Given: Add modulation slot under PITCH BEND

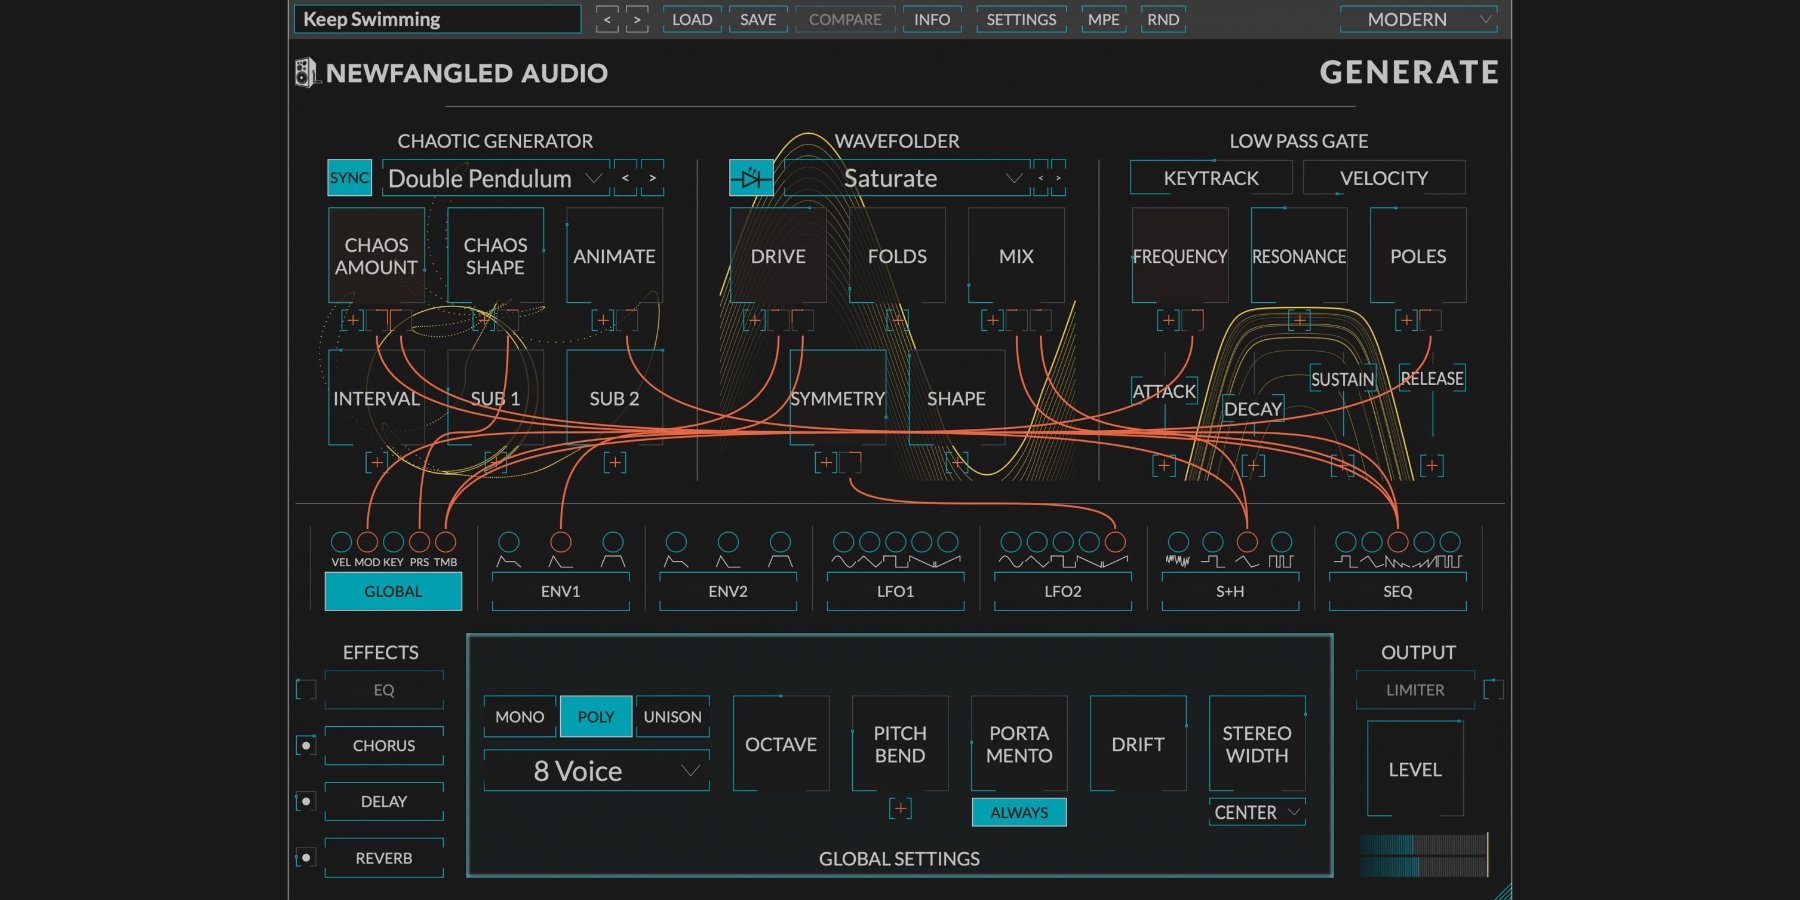Looking at the screenshot, I should (900, 808).
